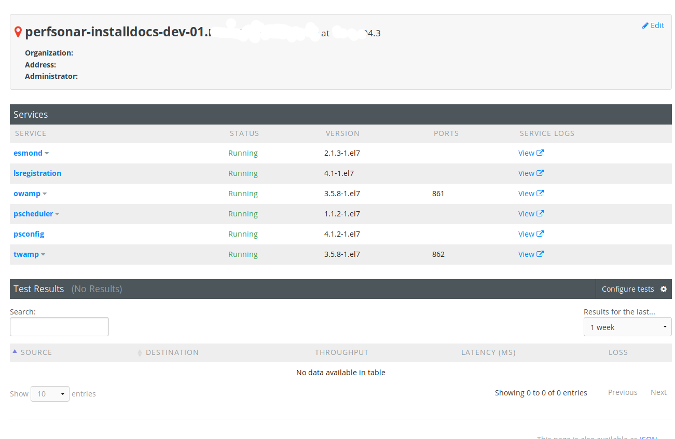The width and height of the screenshot is (675, 439).
Task: Go to Previous results page
Action: coord(622,393)
